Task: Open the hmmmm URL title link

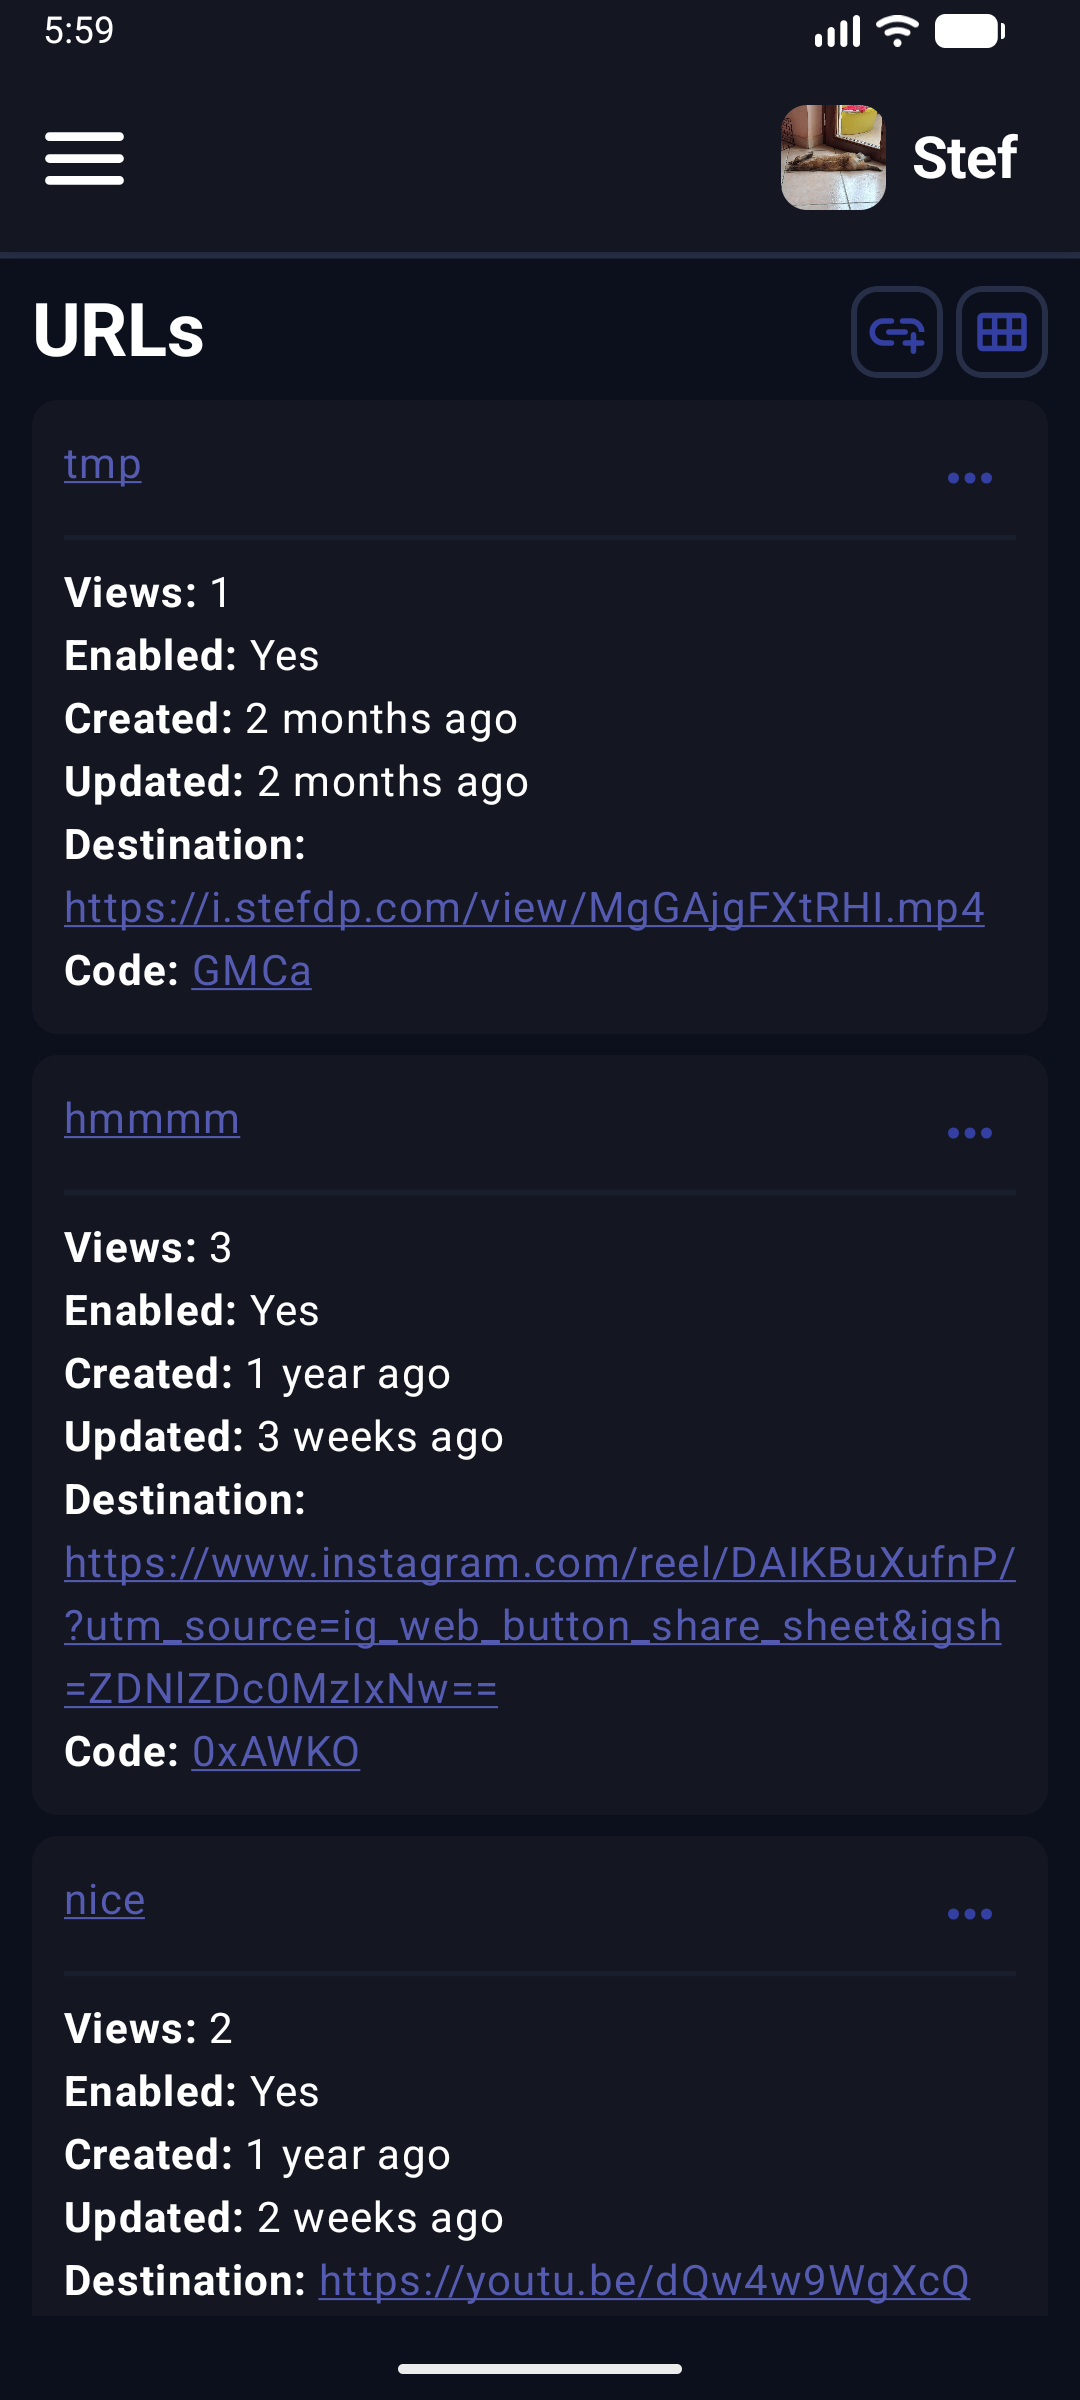Action: pos(152,1119)
